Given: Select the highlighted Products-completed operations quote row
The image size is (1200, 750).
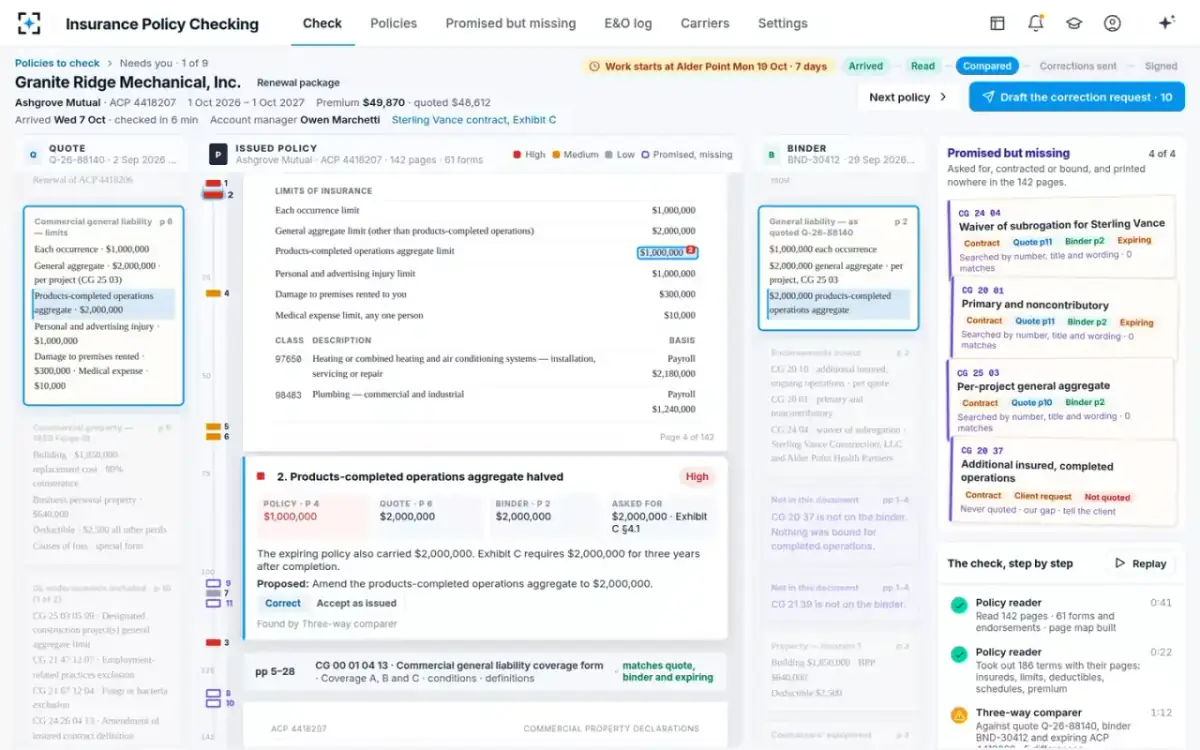Looking at the screenshot, I should [x=103, y=303].
